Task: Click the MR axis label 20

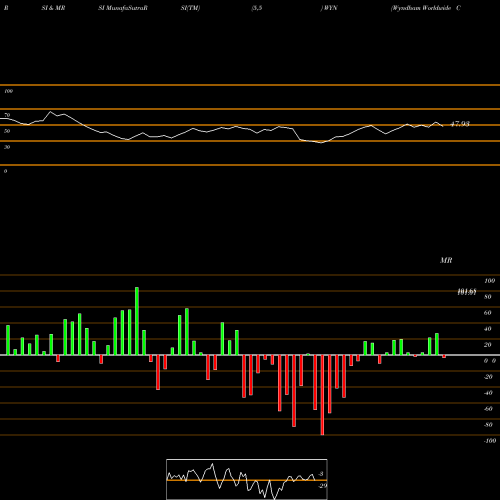Action: click(488, 345)
